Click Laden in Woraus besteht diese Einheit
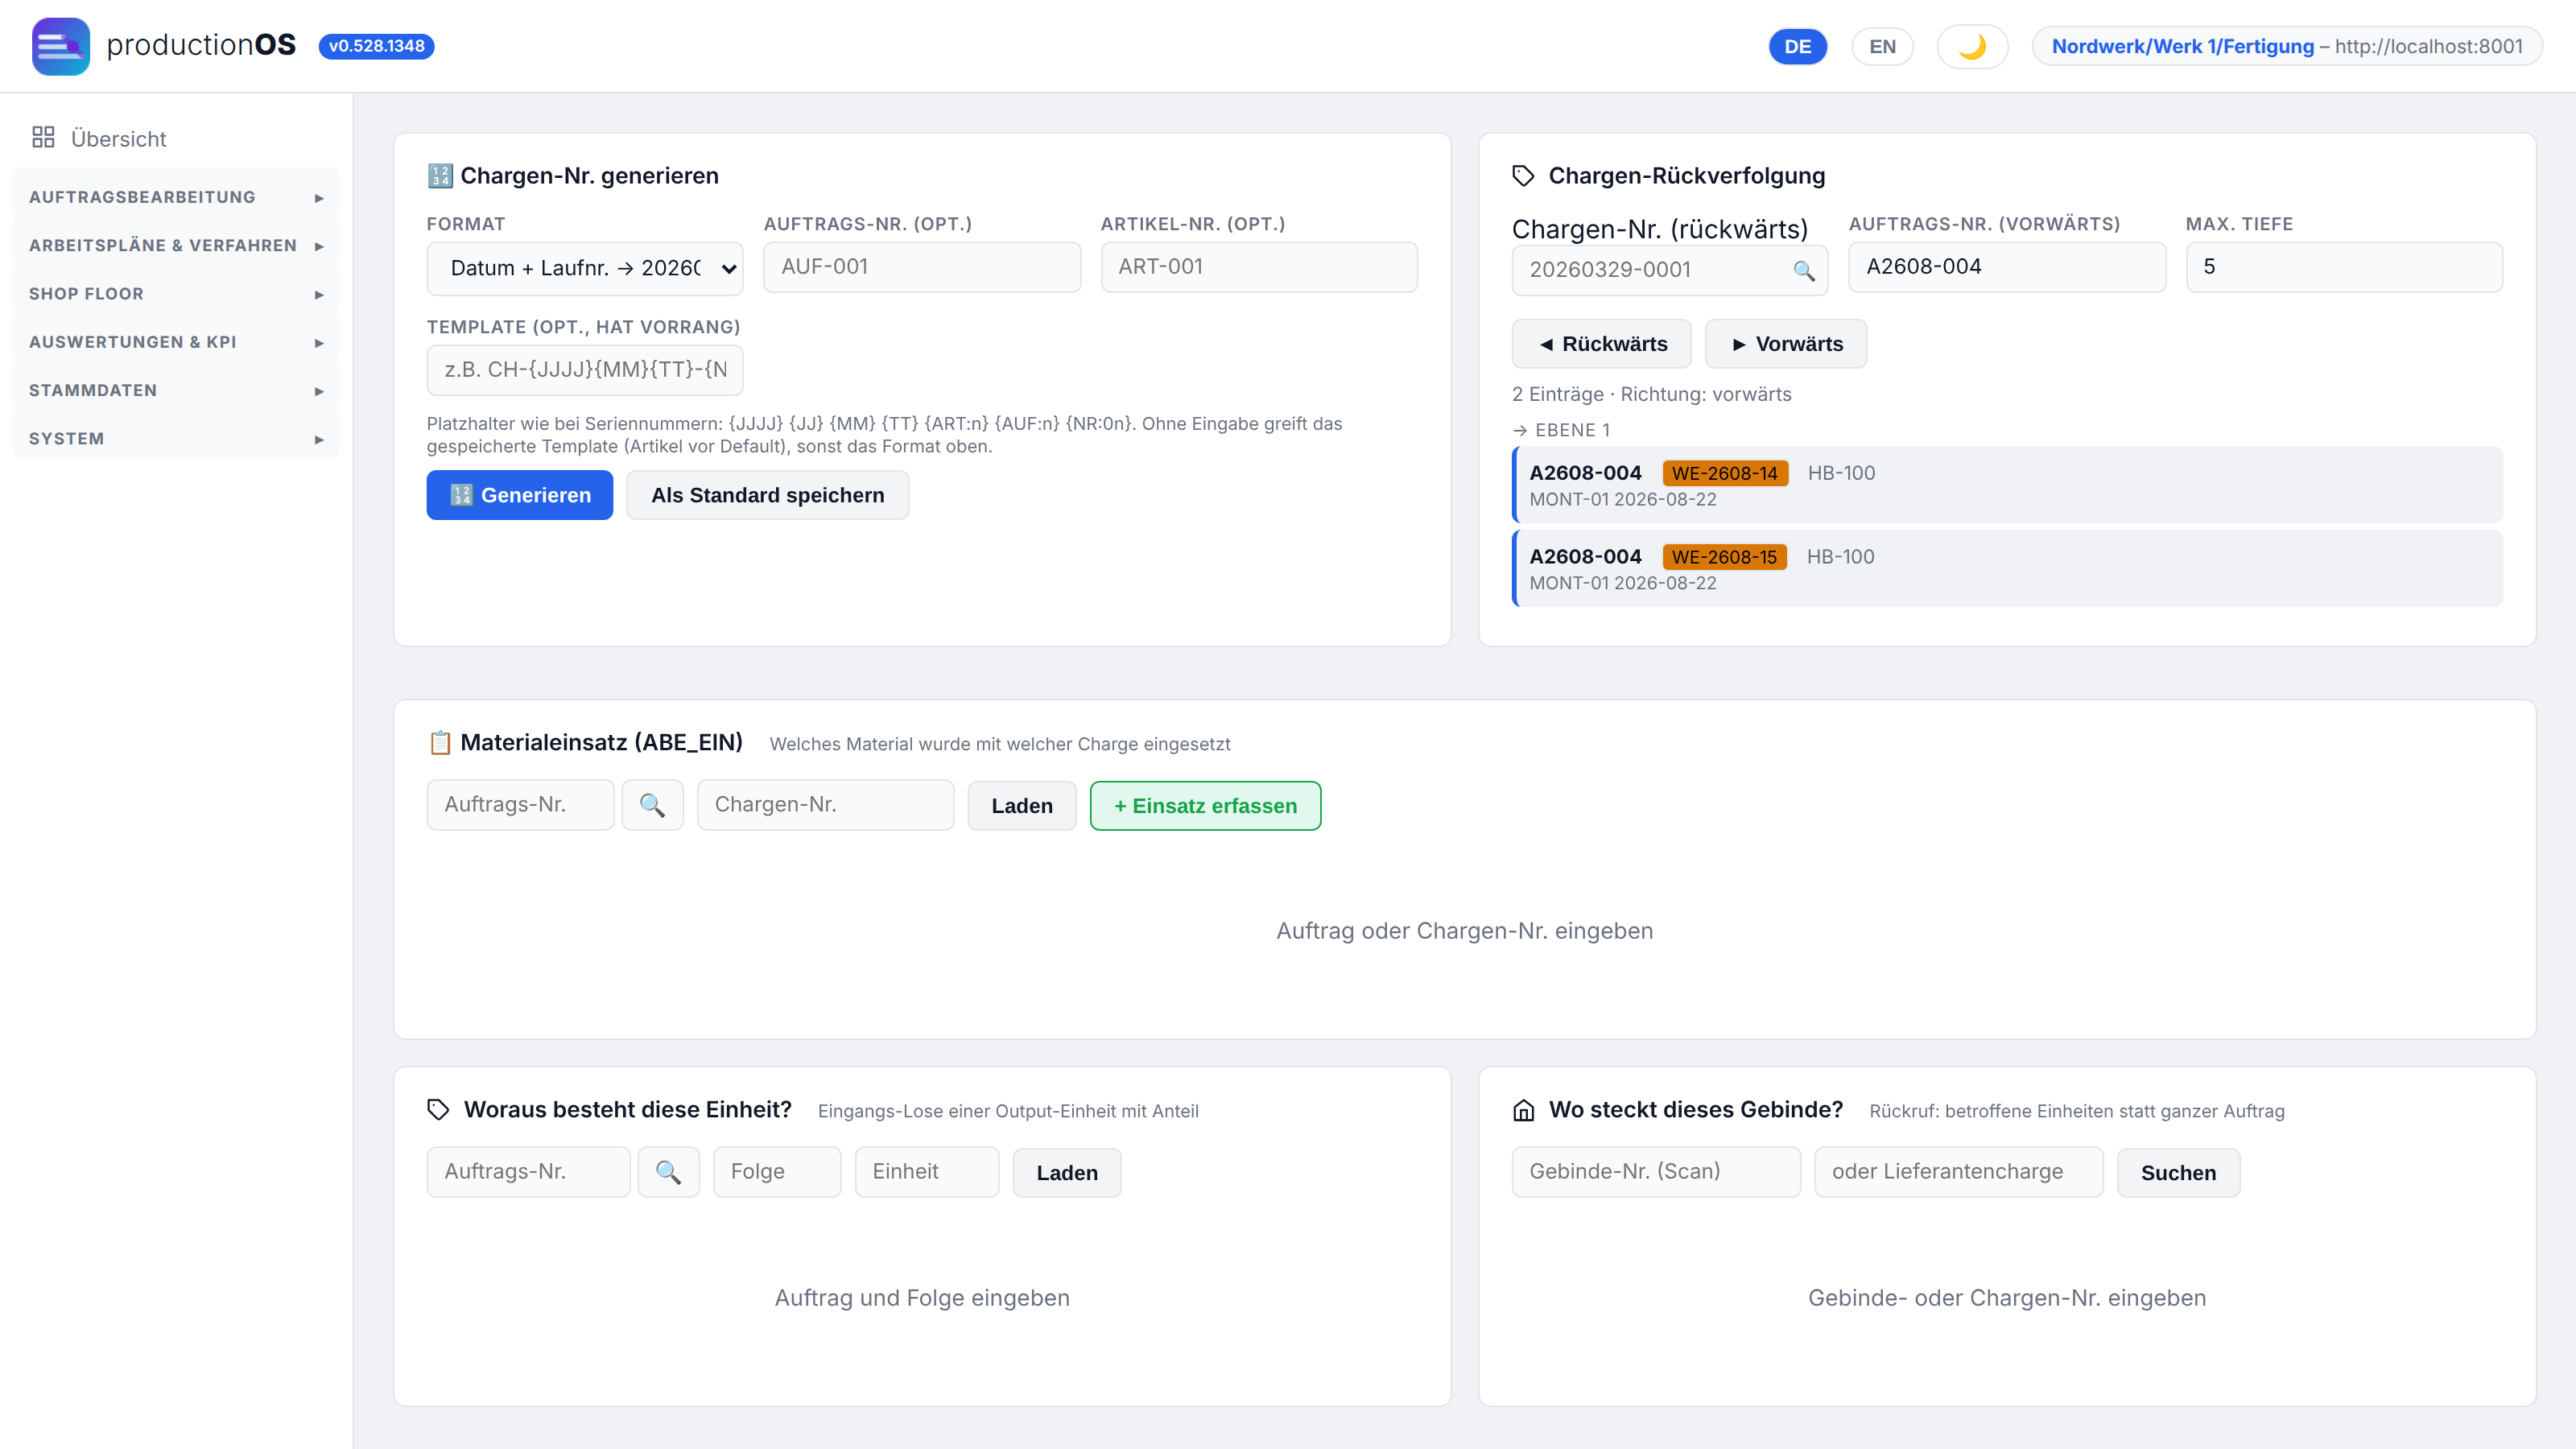The image size is (2576, 1449). point(1067,1173)
